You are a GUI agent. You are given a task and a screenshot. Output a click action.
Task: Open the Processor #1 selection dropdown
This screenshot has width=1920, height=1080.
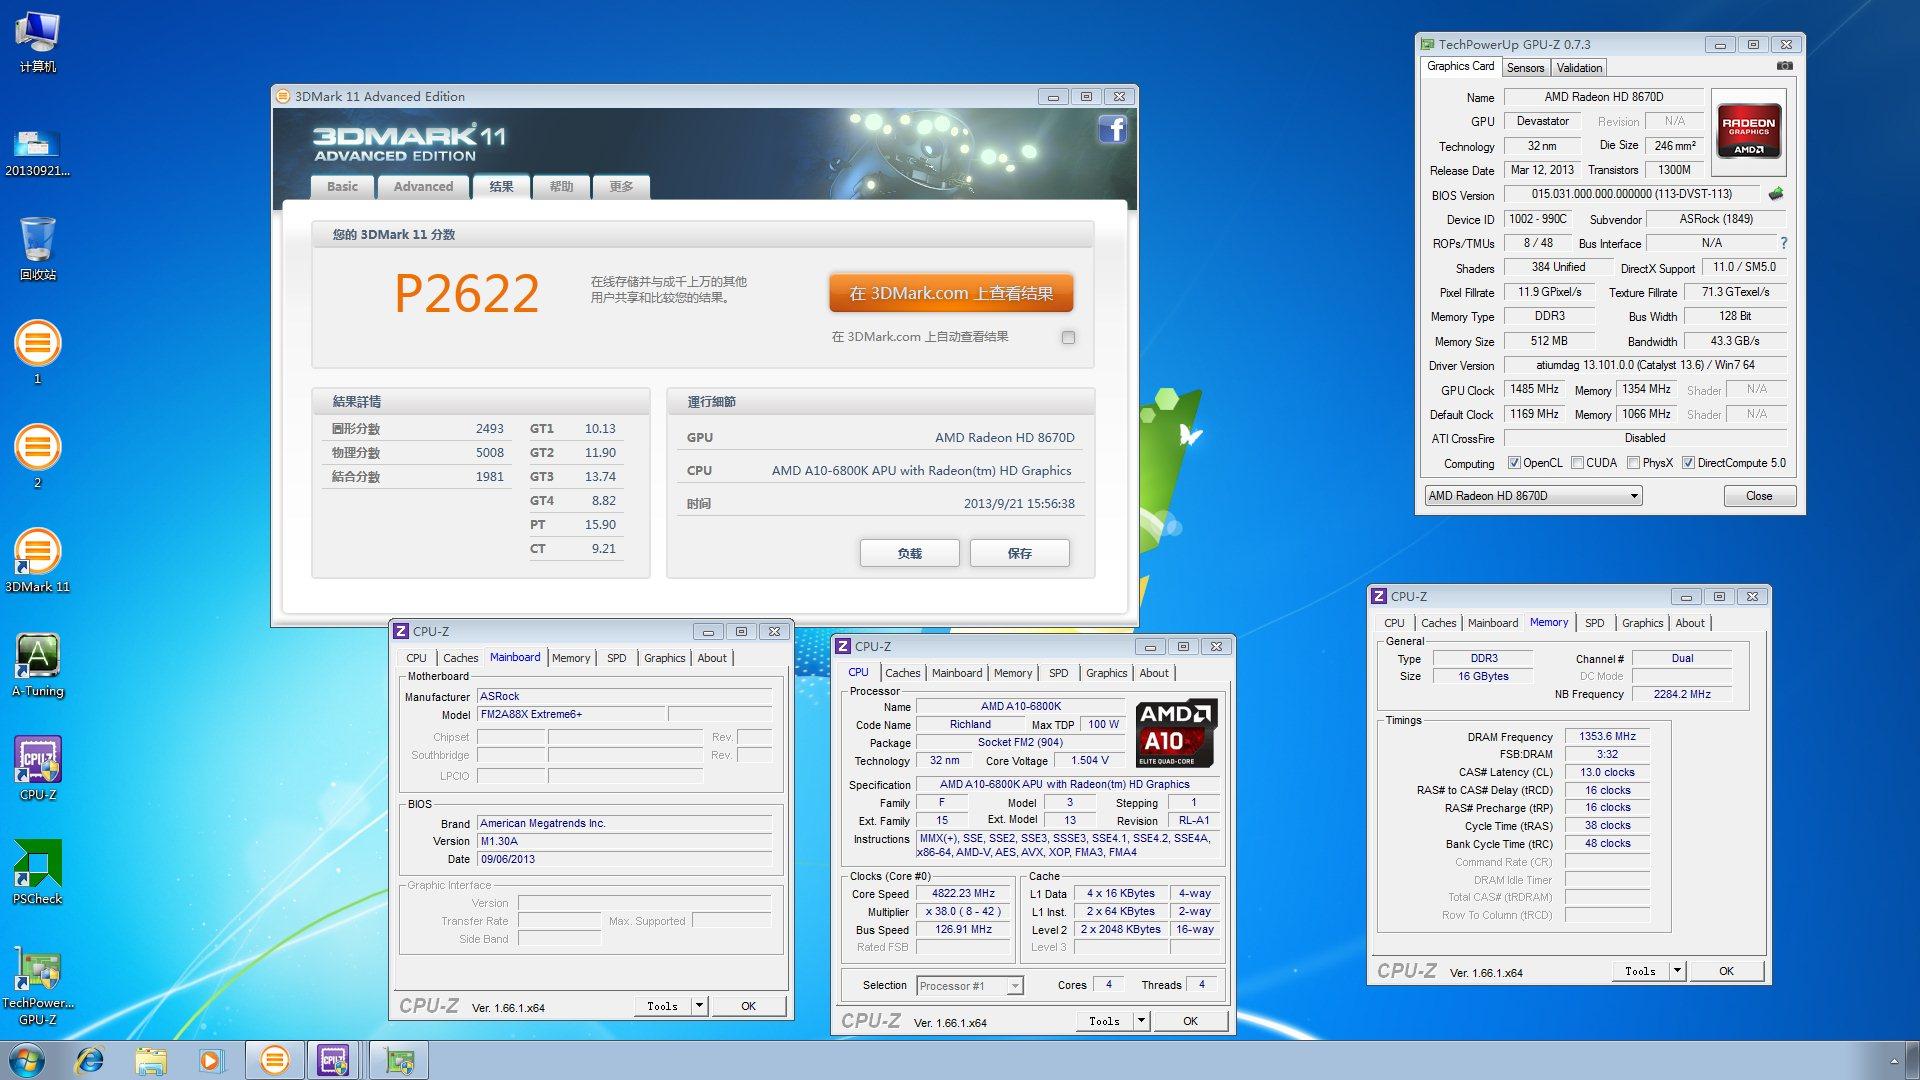(x=969, y=986)
